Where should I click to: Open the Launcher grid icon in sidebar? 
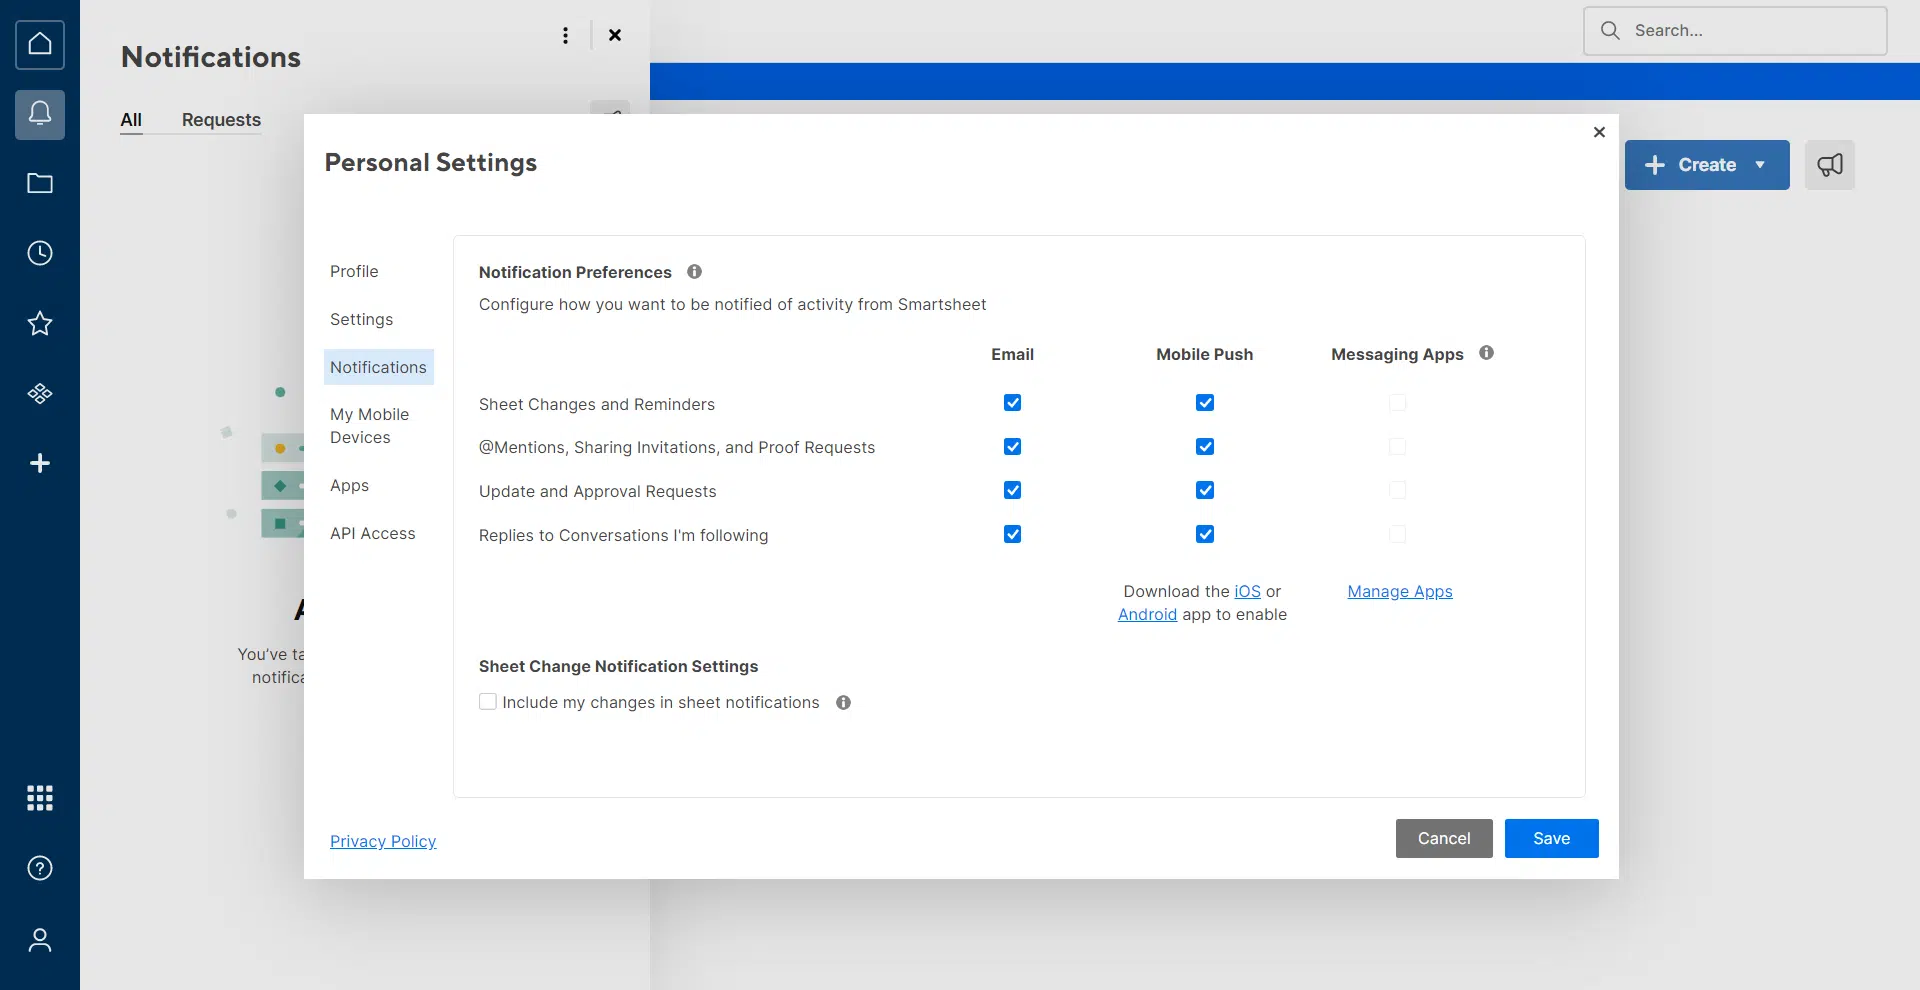coord(40,798)
